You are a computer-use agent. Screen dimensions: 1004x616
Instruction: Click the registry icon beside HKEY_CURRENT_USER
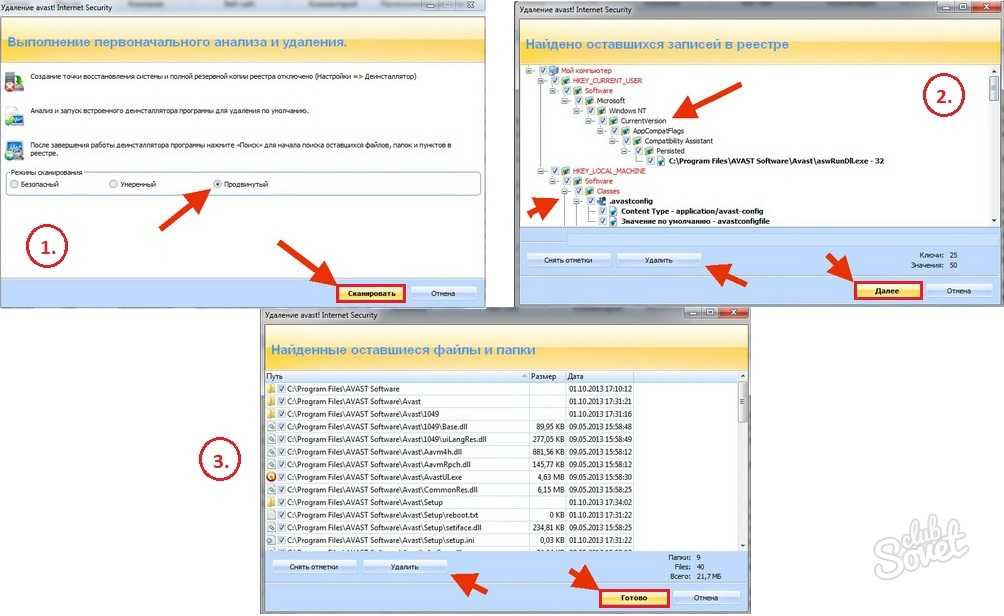point(565,81)
